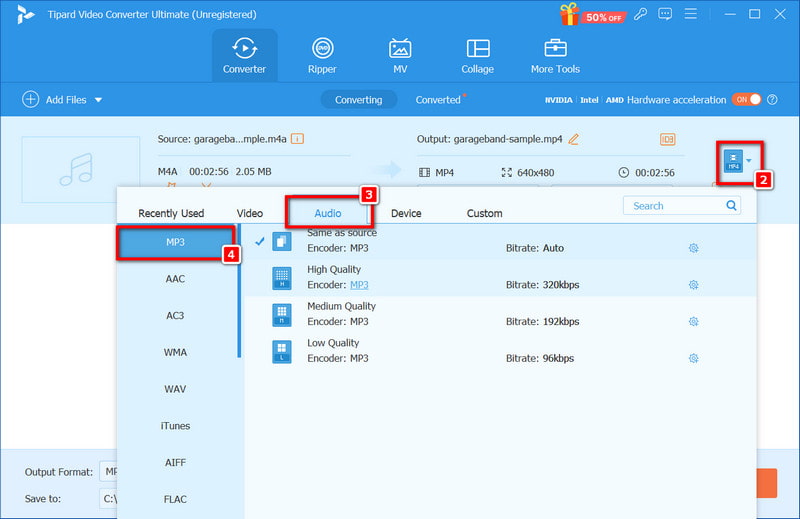The width and height of the screenshot is (800, 519).
Task: Toggle Hardware acceleration switch off
Action: click(x=746, y=100)
